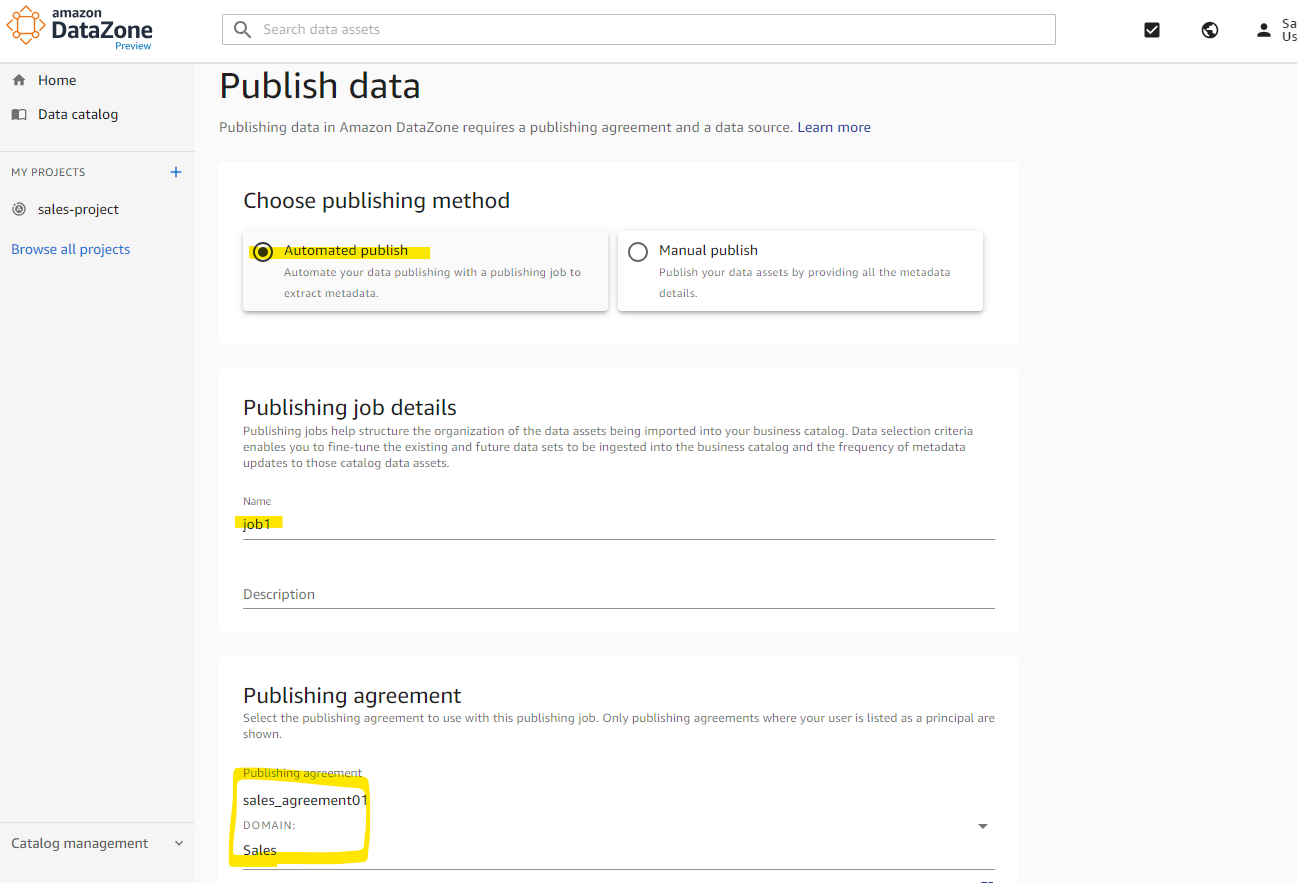
Task: Click the Choose publishing method heading
Action: tap(377, 201)
